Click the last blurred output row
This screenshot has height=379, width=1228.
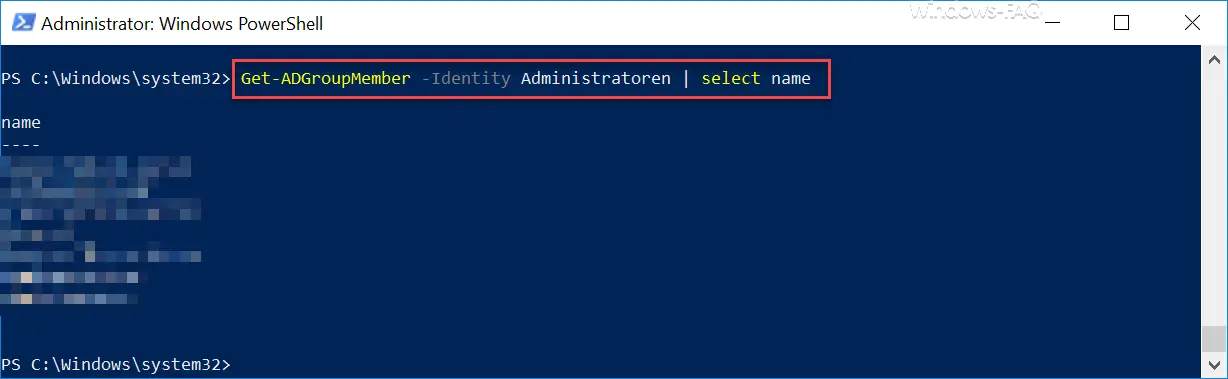[x=70, y=298]
